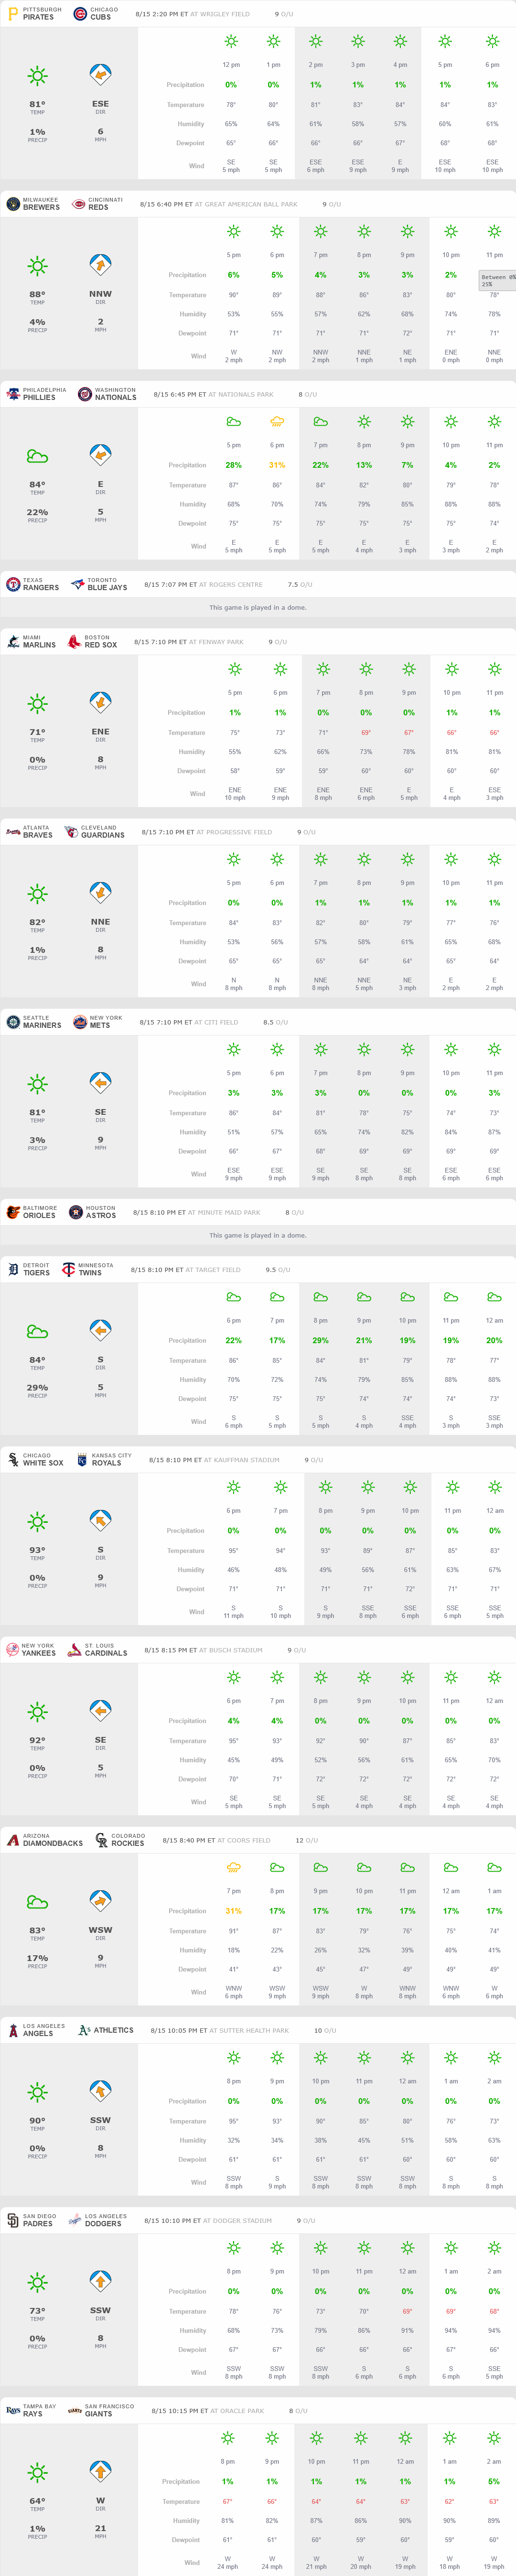Click the Seattle Mariners team logo
This screenshot has height=2576, width=516.
(x=13, y=1022)
